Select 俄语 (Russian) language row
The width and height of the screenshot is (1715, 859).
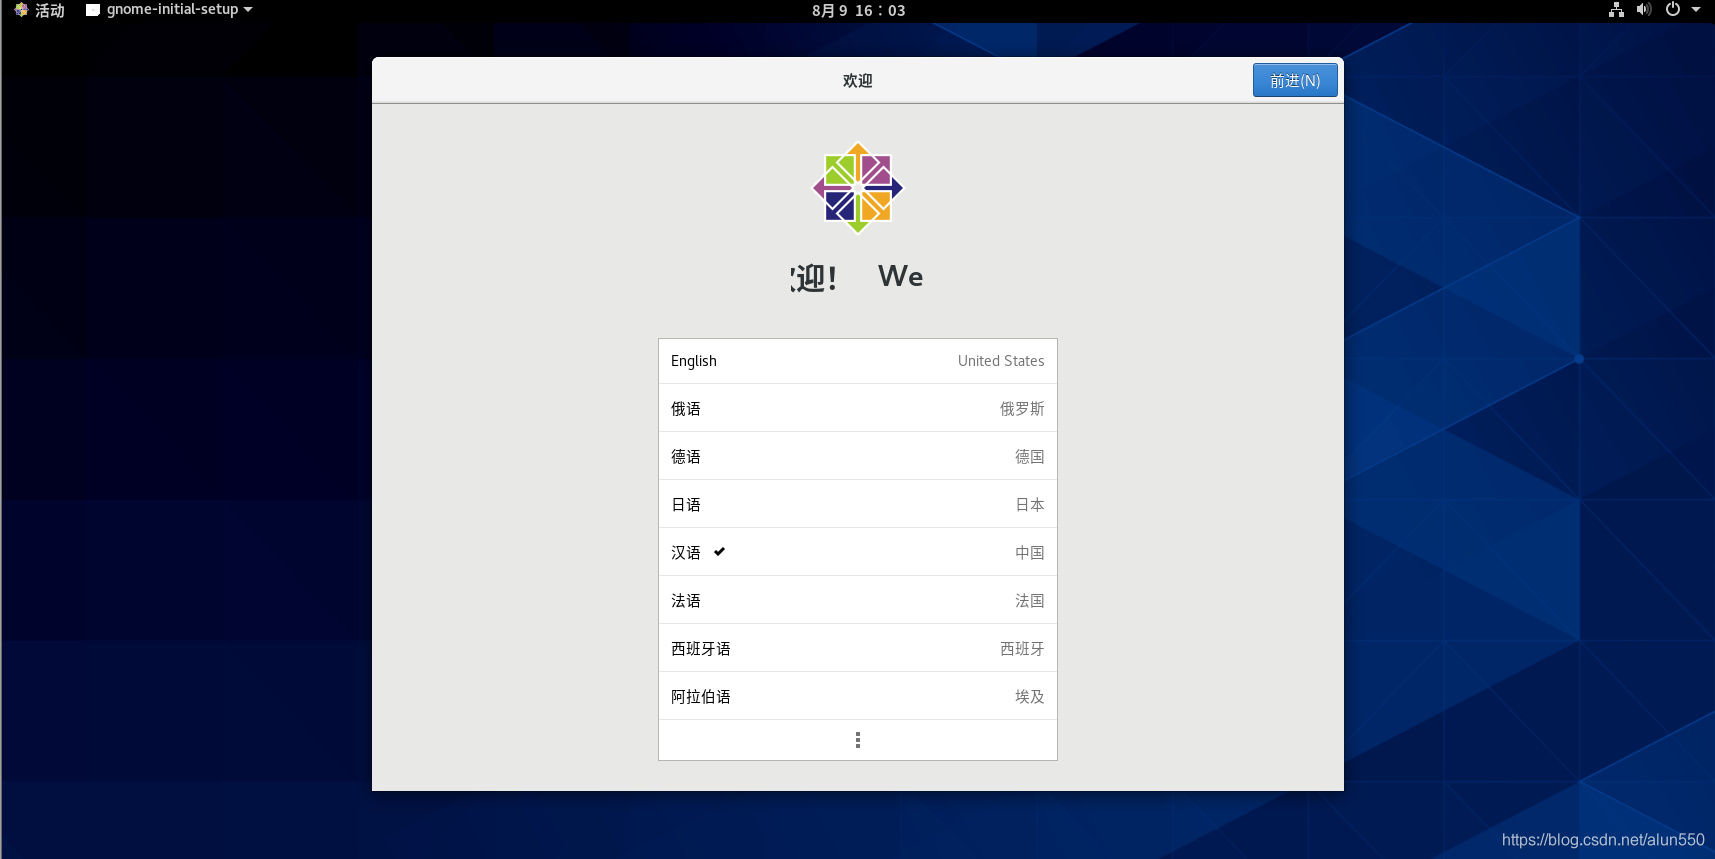[x=857, y=408]
